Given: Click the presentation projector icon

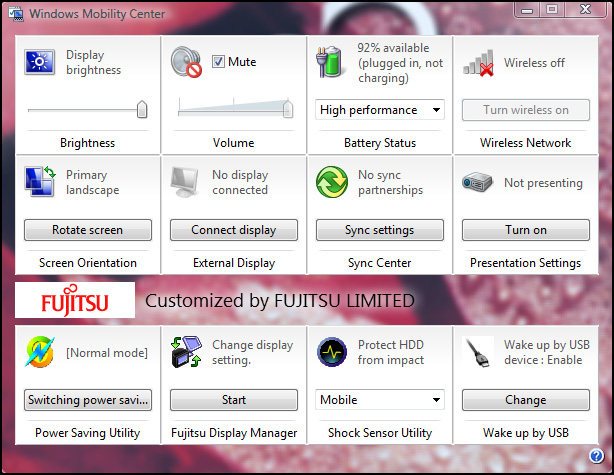Looking at the screenshot, I should pos(477,182).
